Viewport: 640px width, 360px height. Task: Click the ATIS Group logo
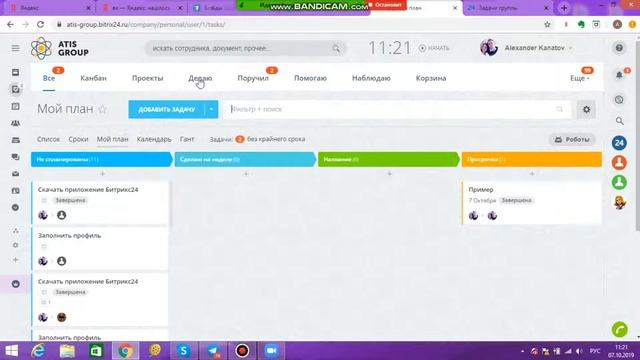[x=60, y=48]
